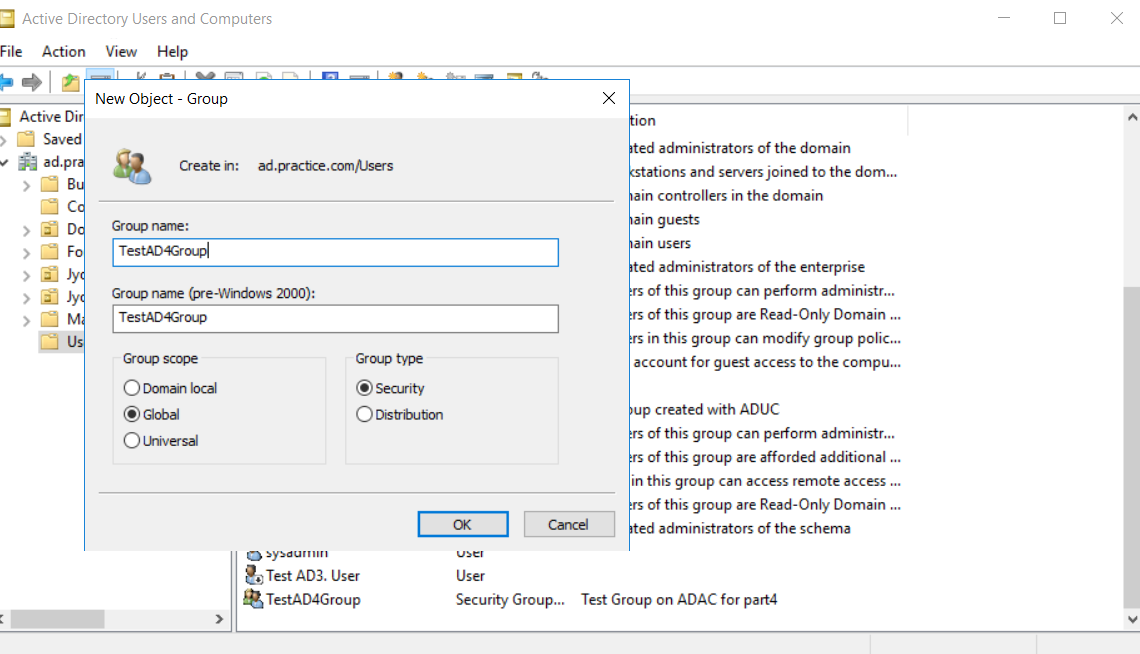Image resolution: width=1140 pixels, height=654 pixels.
Task: Click 'kstations and servers joined' description
Action: (x=763, y=171)
